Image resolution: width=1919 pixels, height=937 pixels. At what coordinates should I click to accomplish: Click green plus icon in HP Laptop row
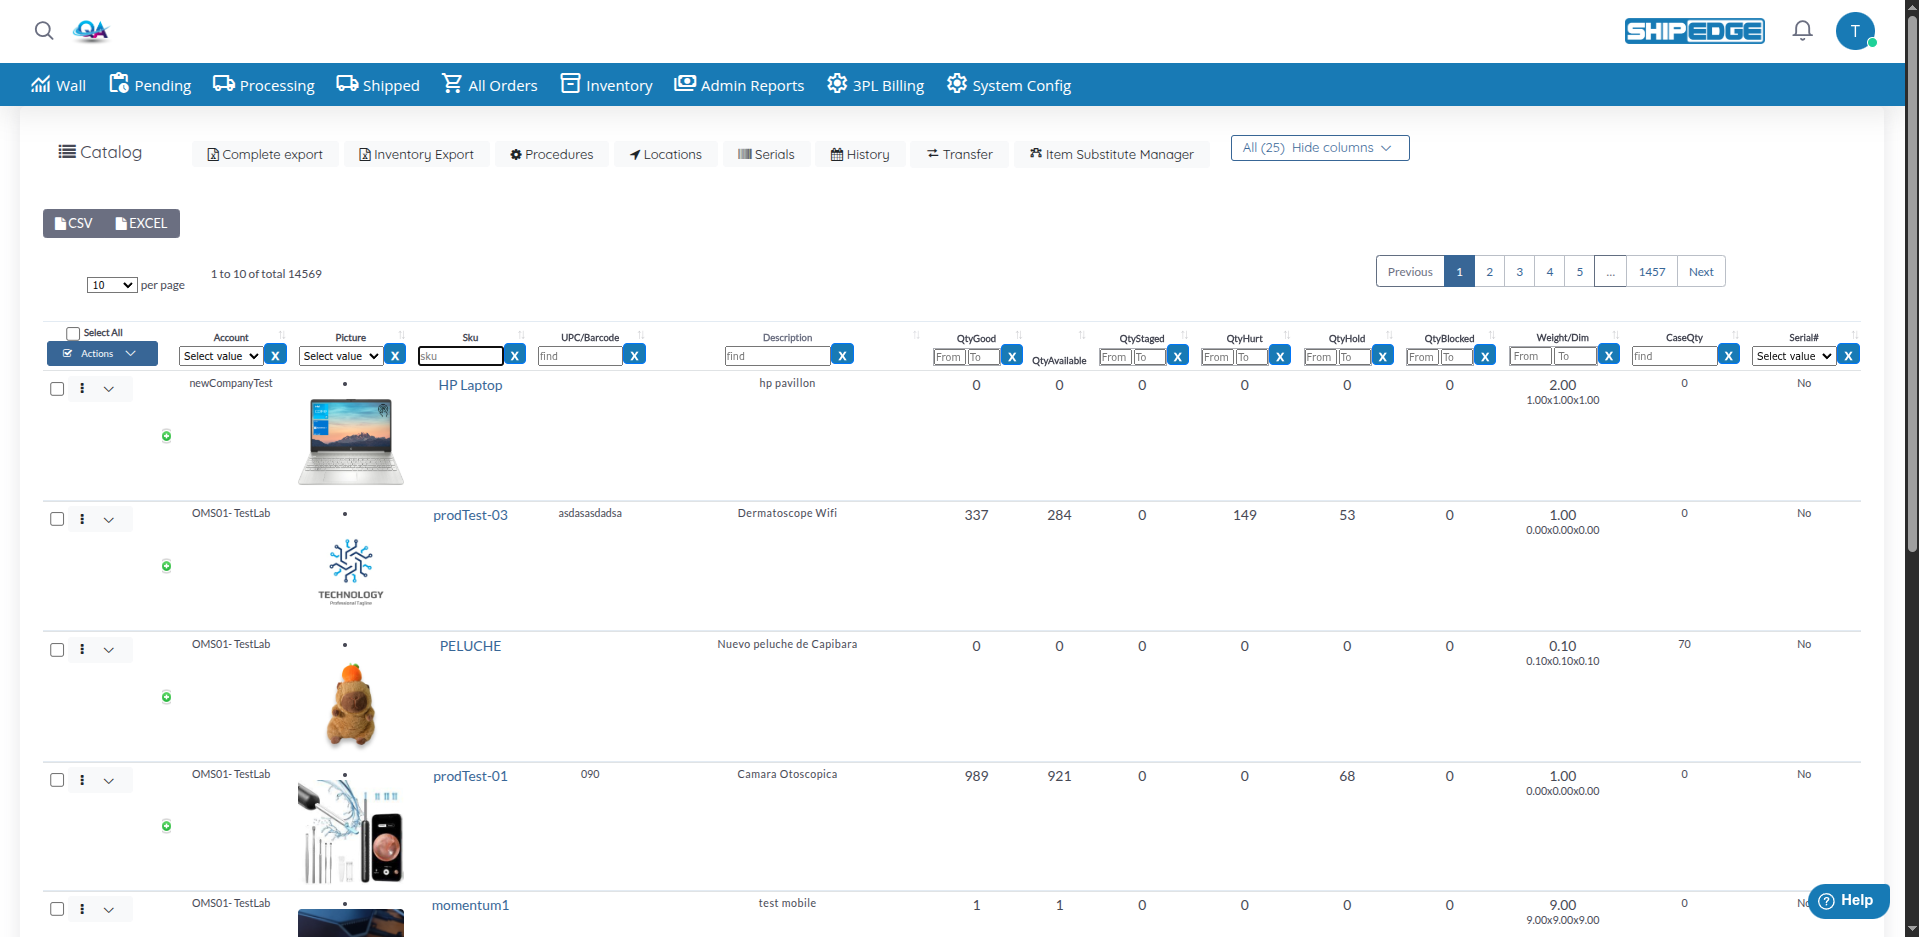point(166,436)
